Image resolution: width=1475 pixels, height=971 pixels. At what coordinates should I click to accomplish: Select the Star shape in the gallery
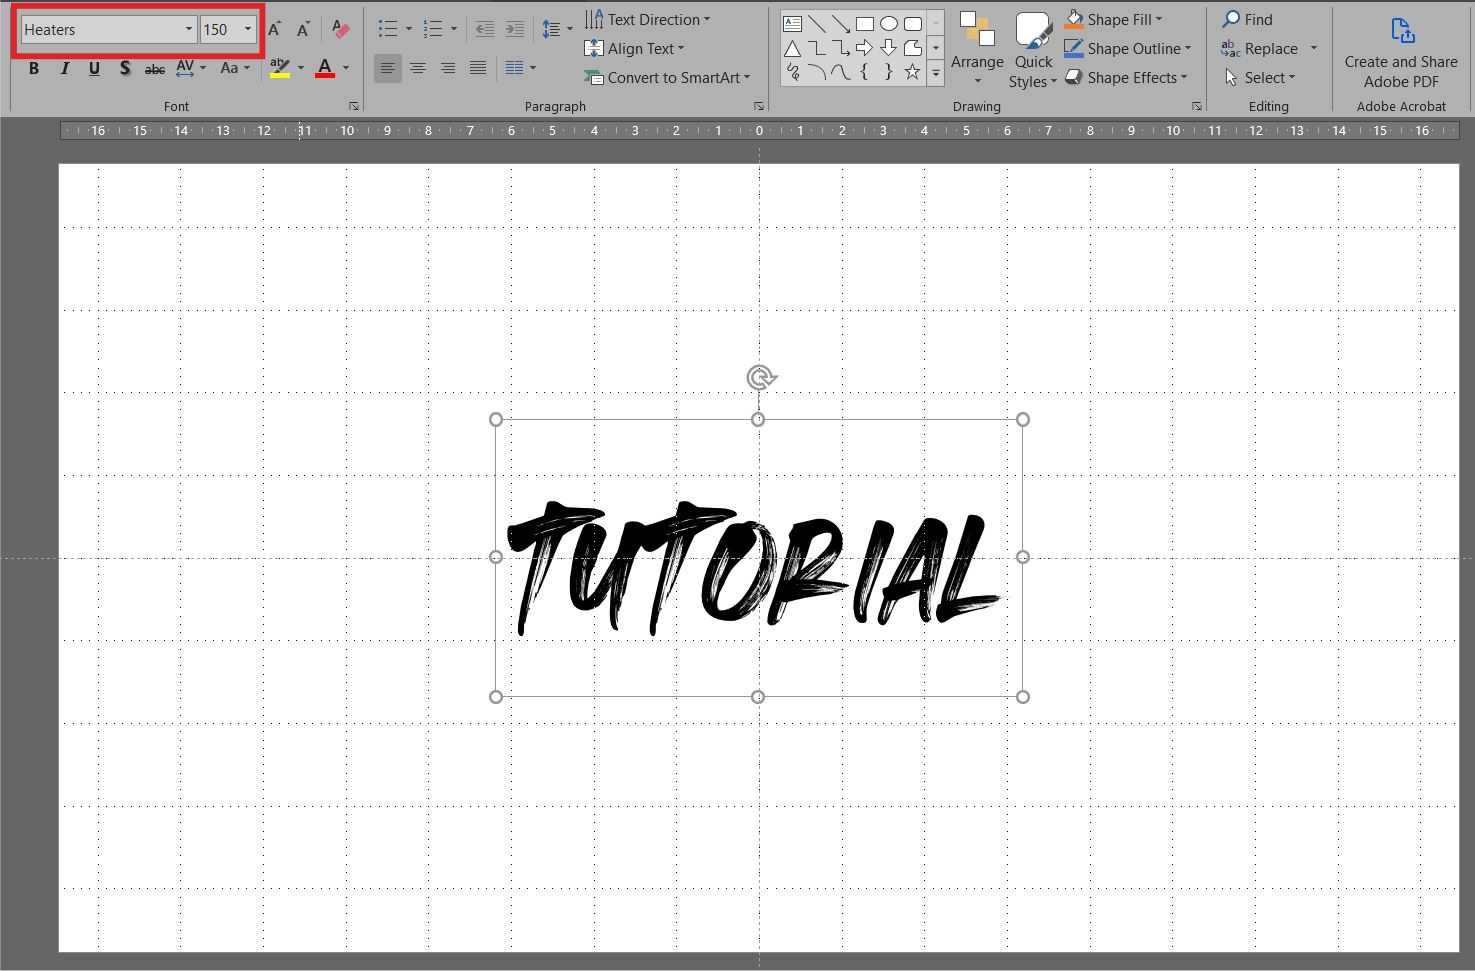911,71
